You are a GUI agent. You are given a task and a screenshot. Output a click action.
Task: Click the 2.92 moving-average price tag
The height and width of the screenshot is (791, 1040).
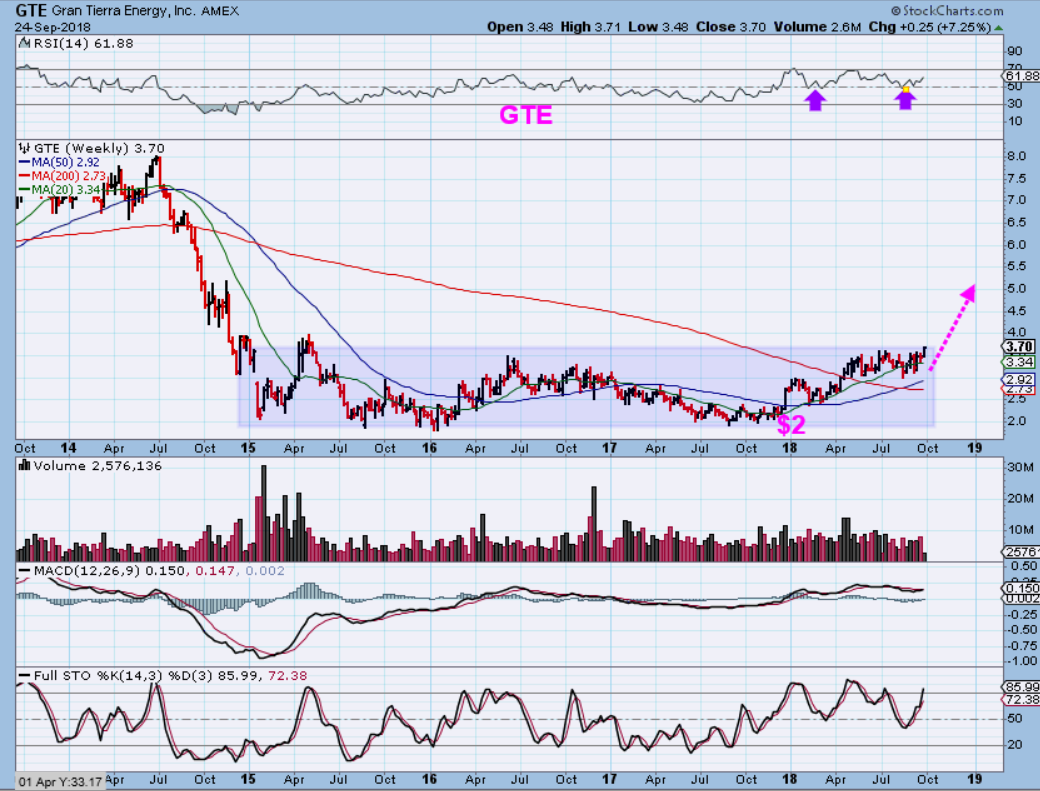[1019, 380]
